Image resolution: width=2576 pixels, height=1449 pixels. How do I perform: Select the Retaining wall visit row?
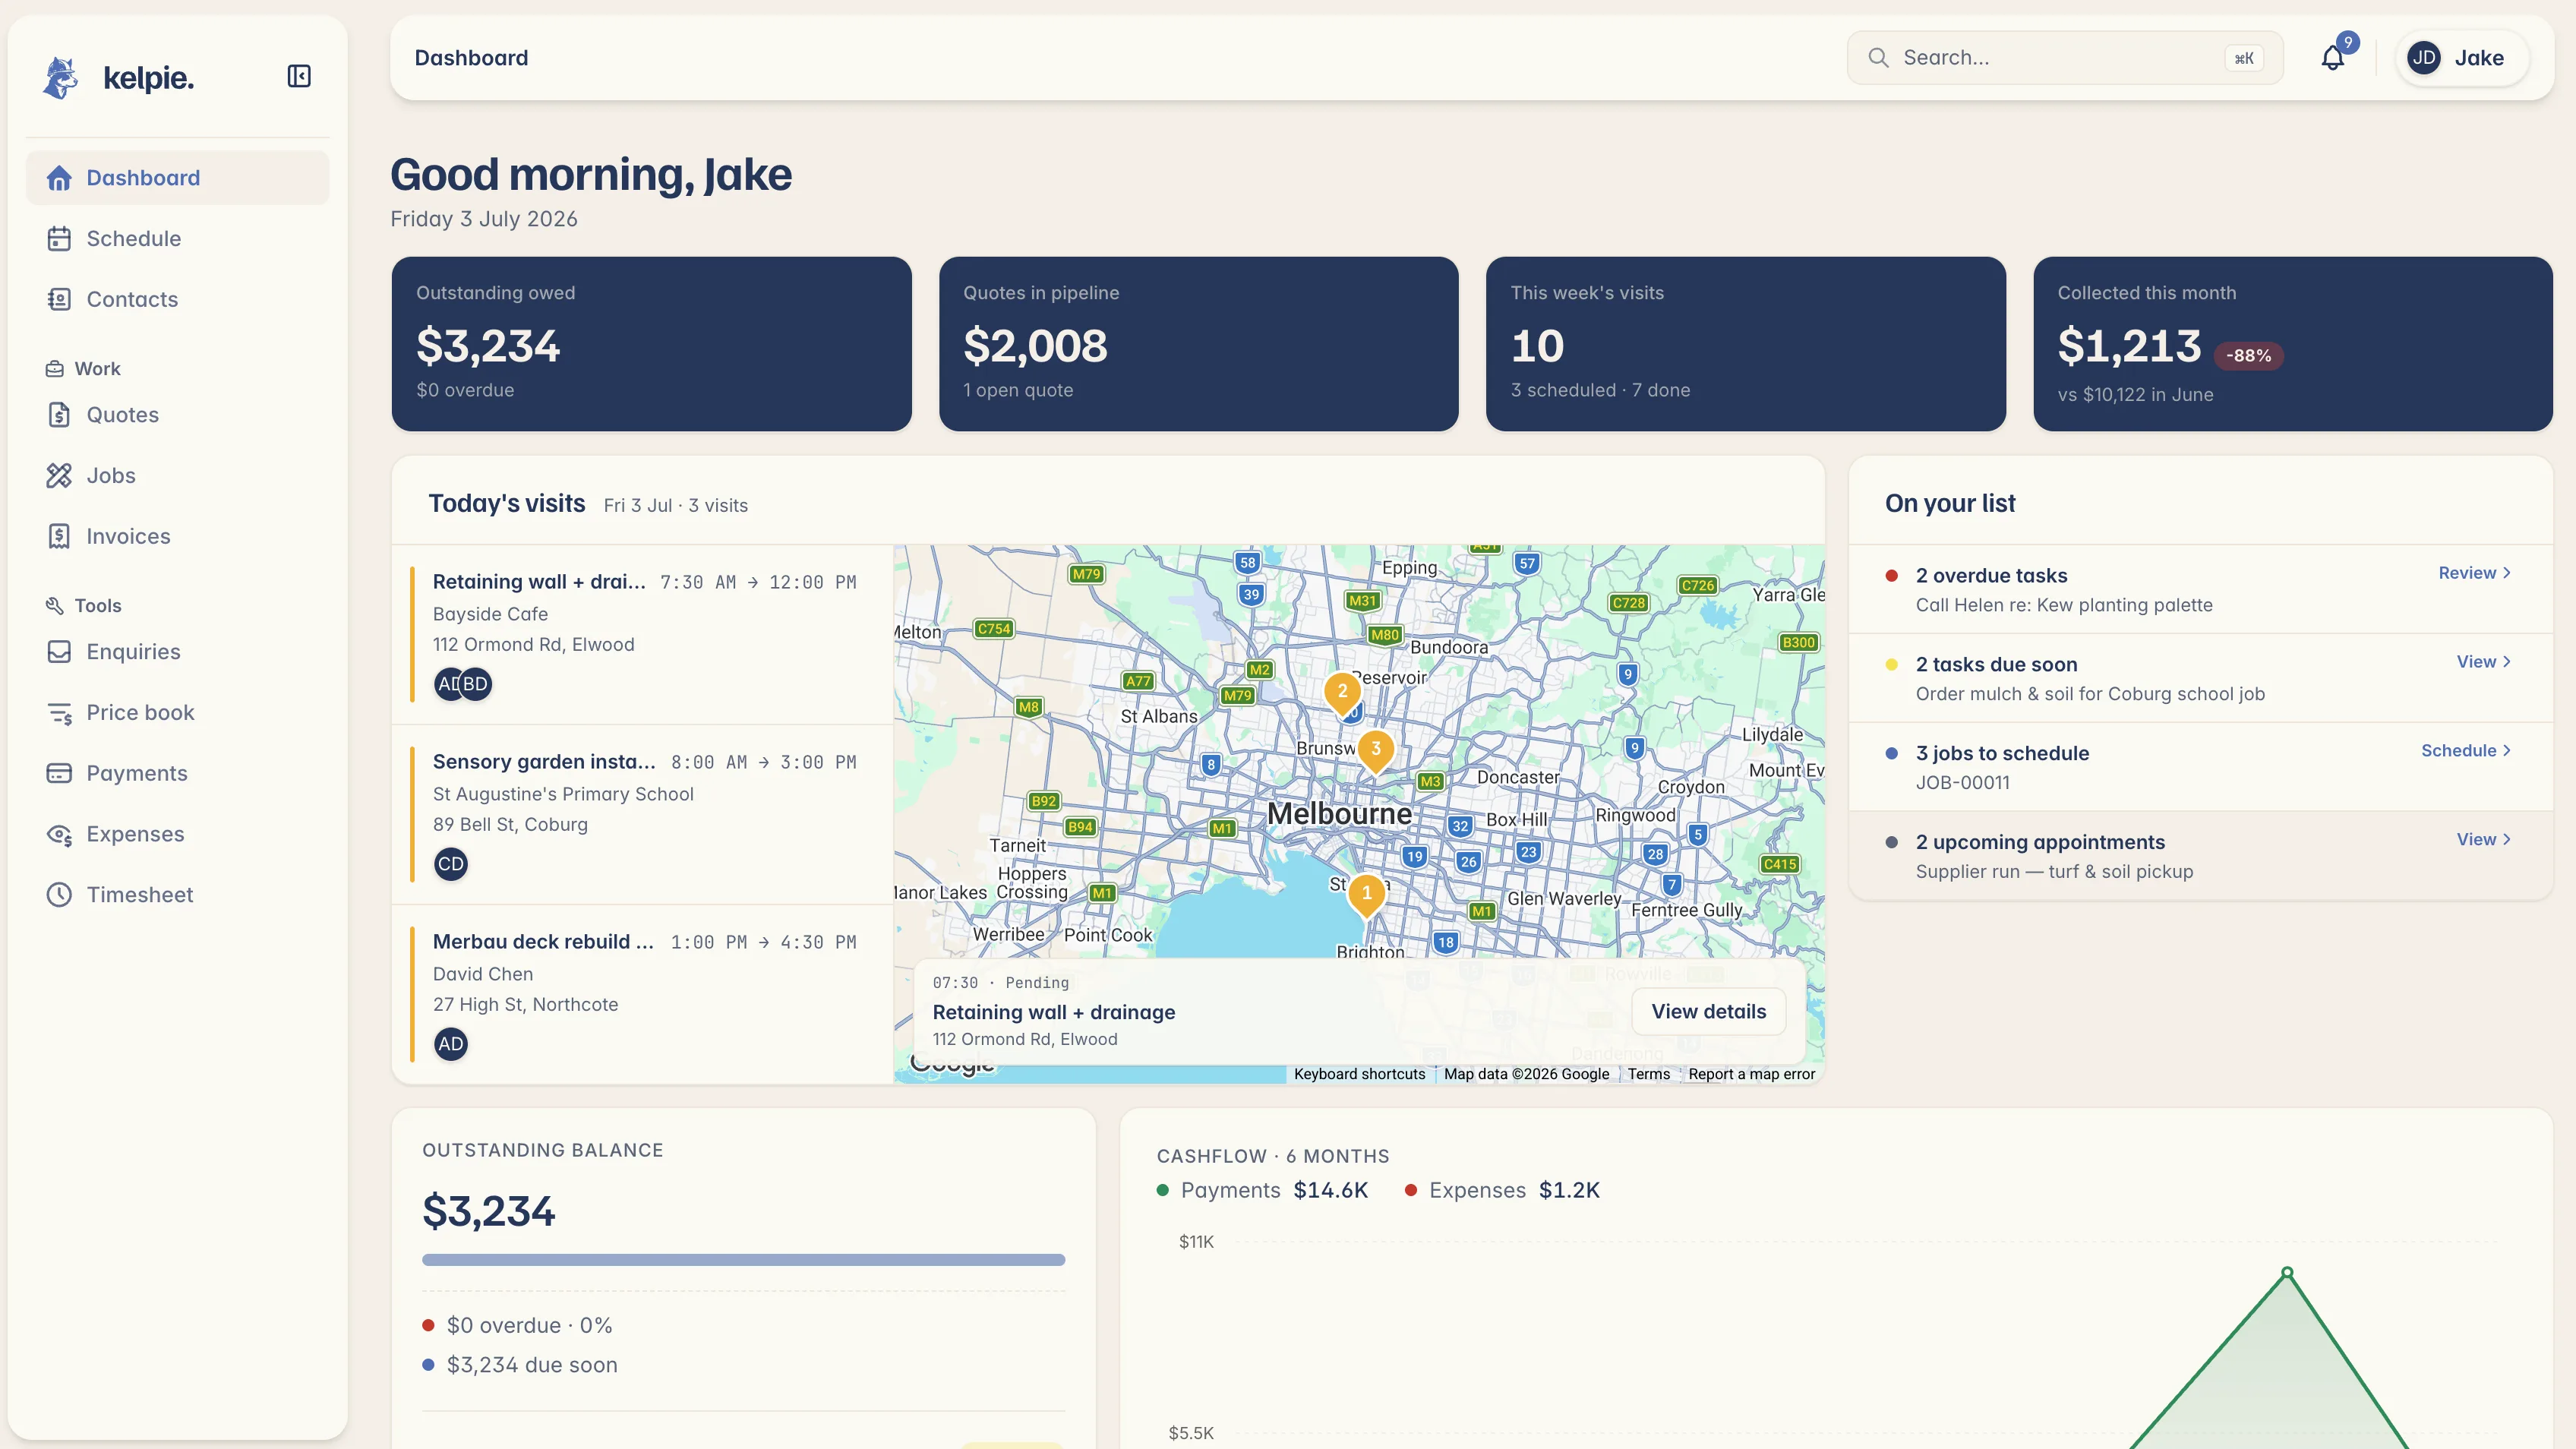pyautogui.click(x=643, y=635)
